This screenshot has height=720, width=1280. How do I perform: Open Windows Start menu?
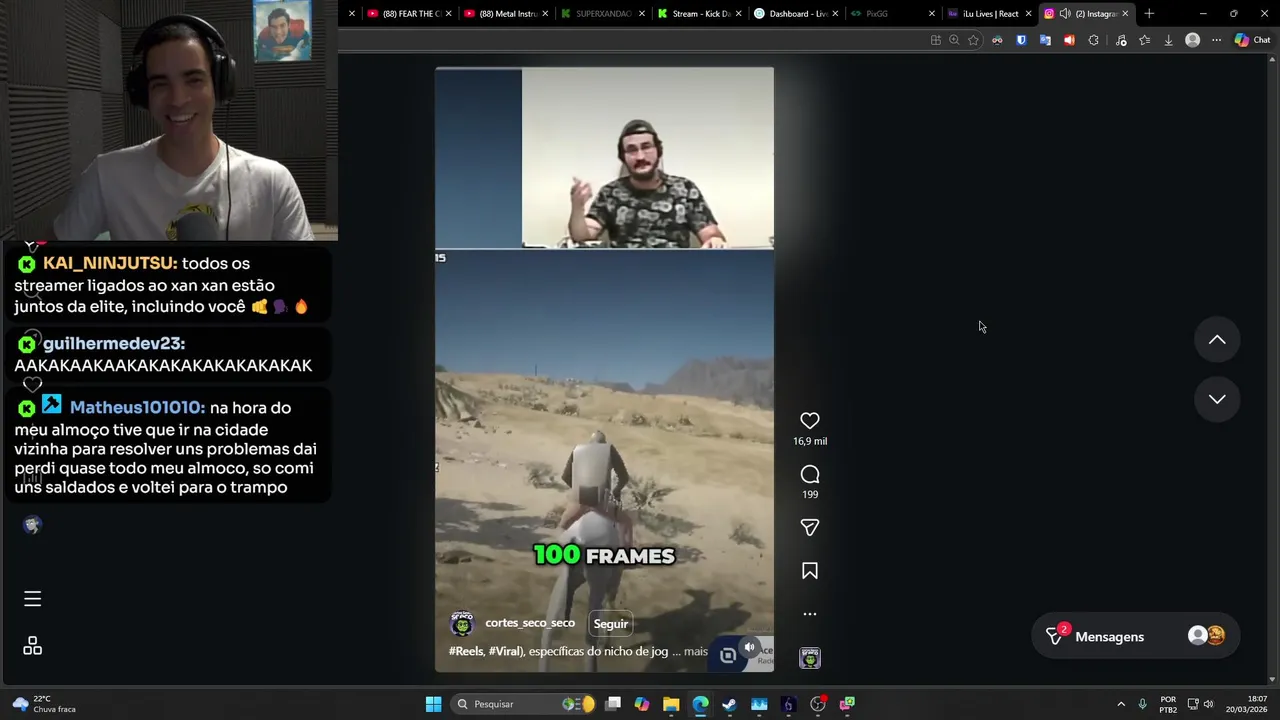pyautogui.click(x=433, y=704)
